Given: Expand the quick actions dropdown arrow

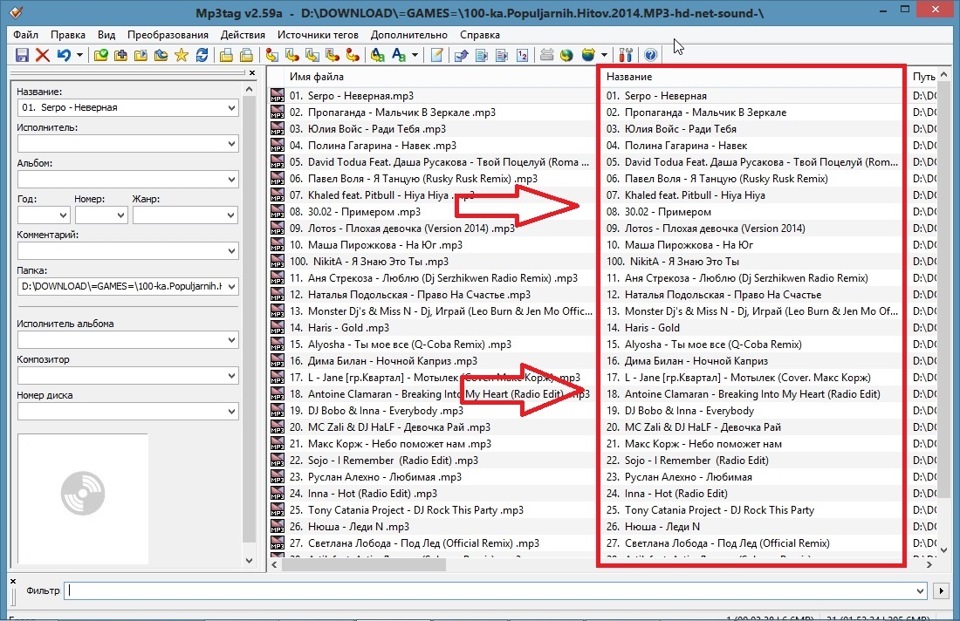Looking at the screenshot, I should click(x=415, y=55).
